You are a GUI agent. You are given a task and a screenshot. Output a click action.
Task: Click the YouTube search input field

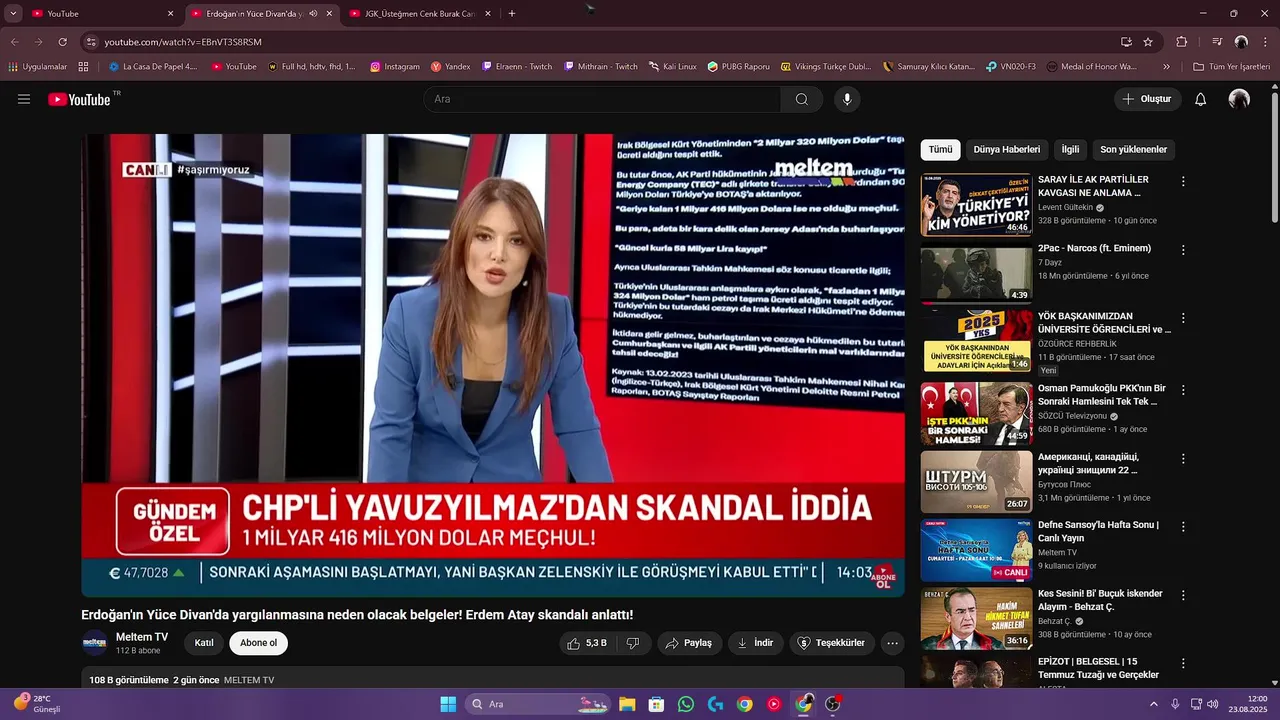602,99
